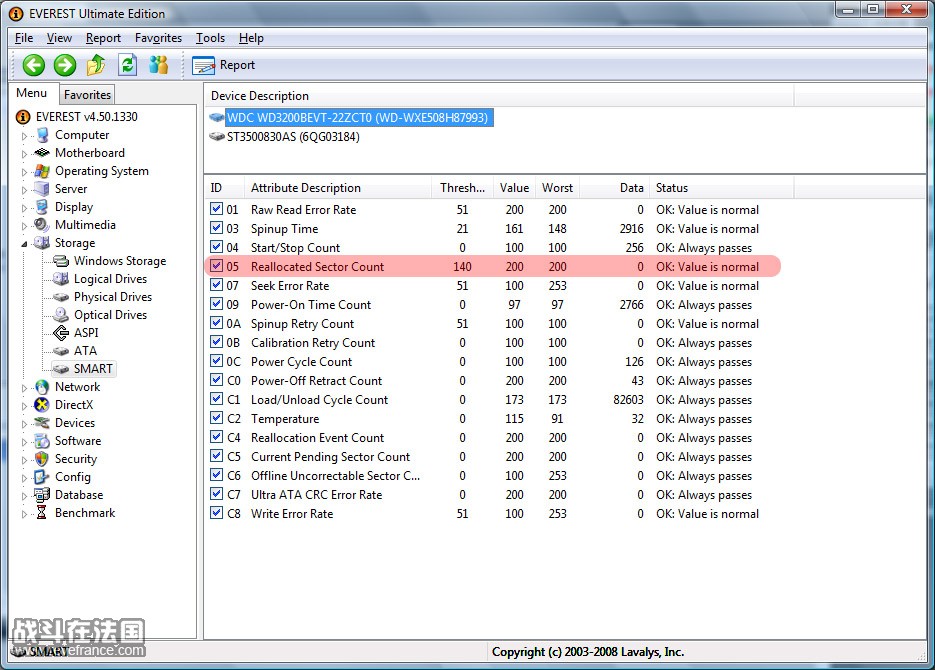
Task: Expand the Computer tree node
Action: (x=24, y=136)
